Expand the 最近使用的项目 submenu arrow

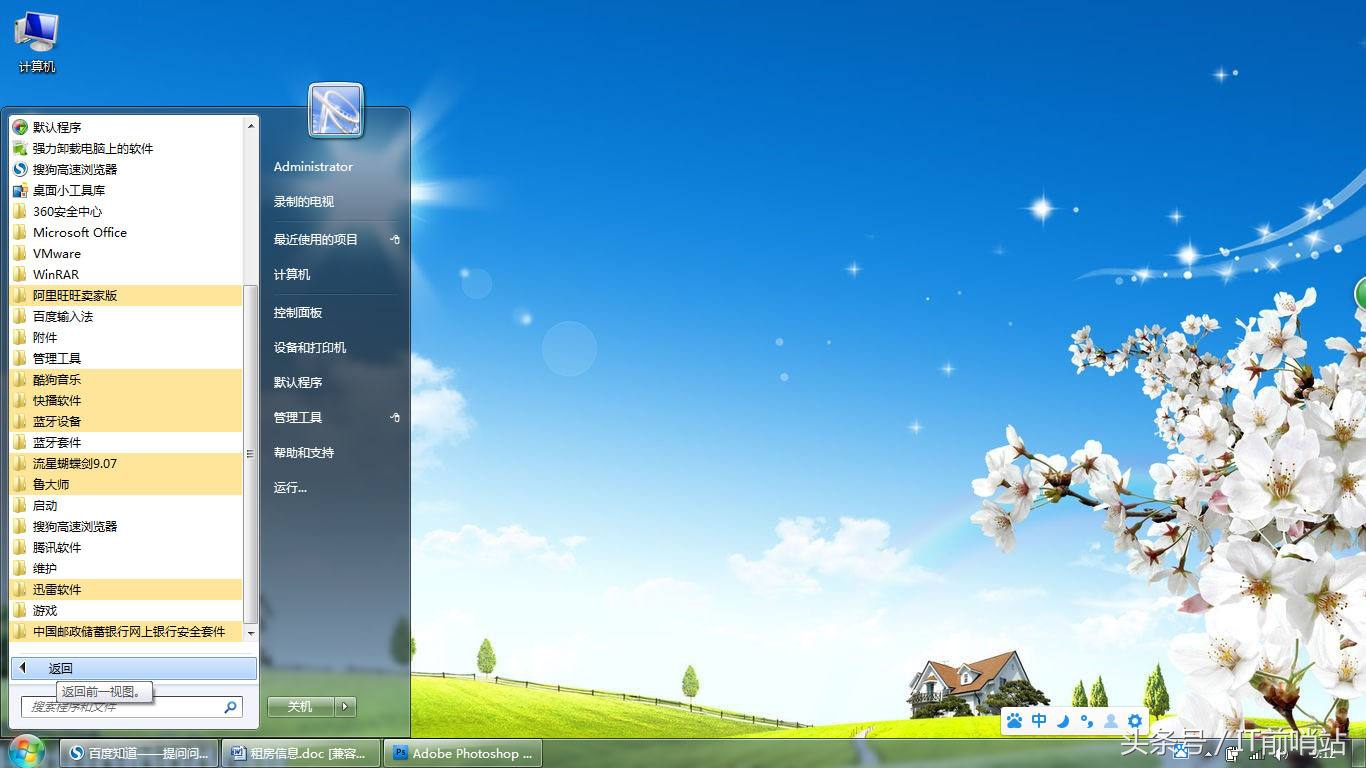(395, 239)
